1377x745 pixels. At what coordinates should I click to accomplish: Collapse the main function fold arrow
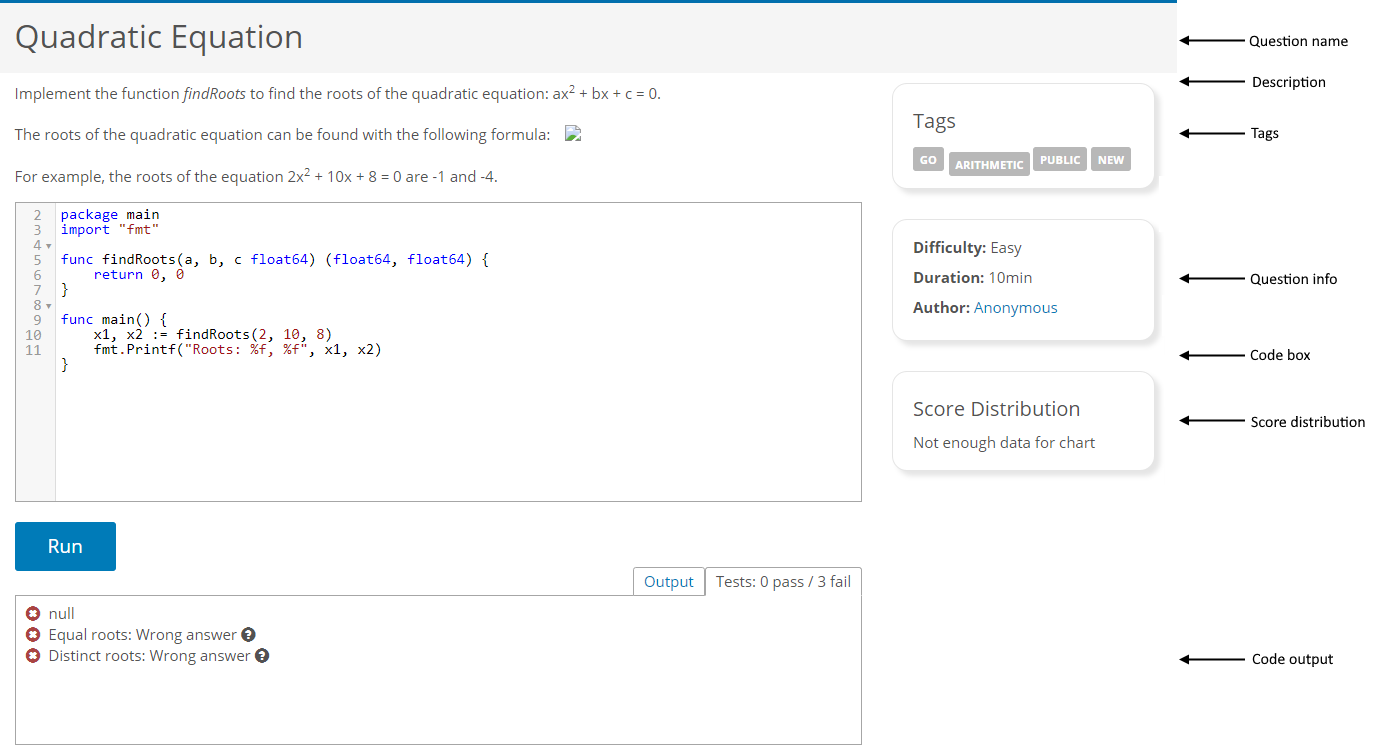click(47, 305)
